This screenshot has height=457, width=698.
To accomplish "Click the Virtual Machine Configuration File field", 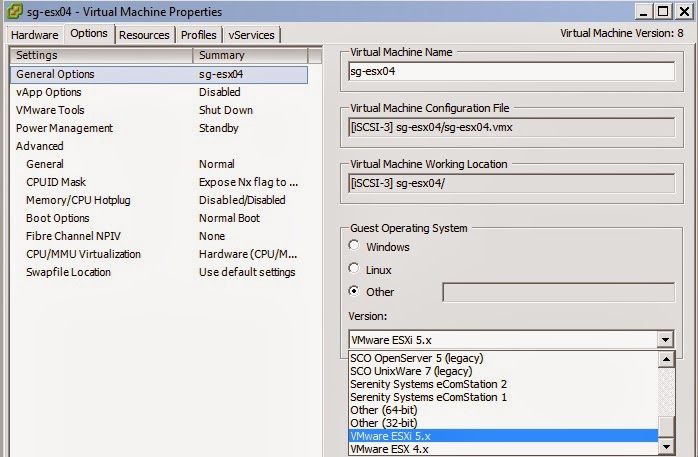I will (x=511, y=128).
